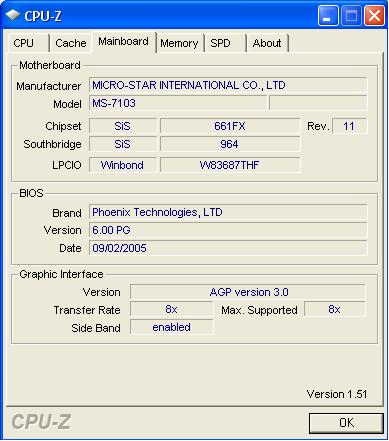Click the BIOS version 6.00 PG

tap(228, 230)
